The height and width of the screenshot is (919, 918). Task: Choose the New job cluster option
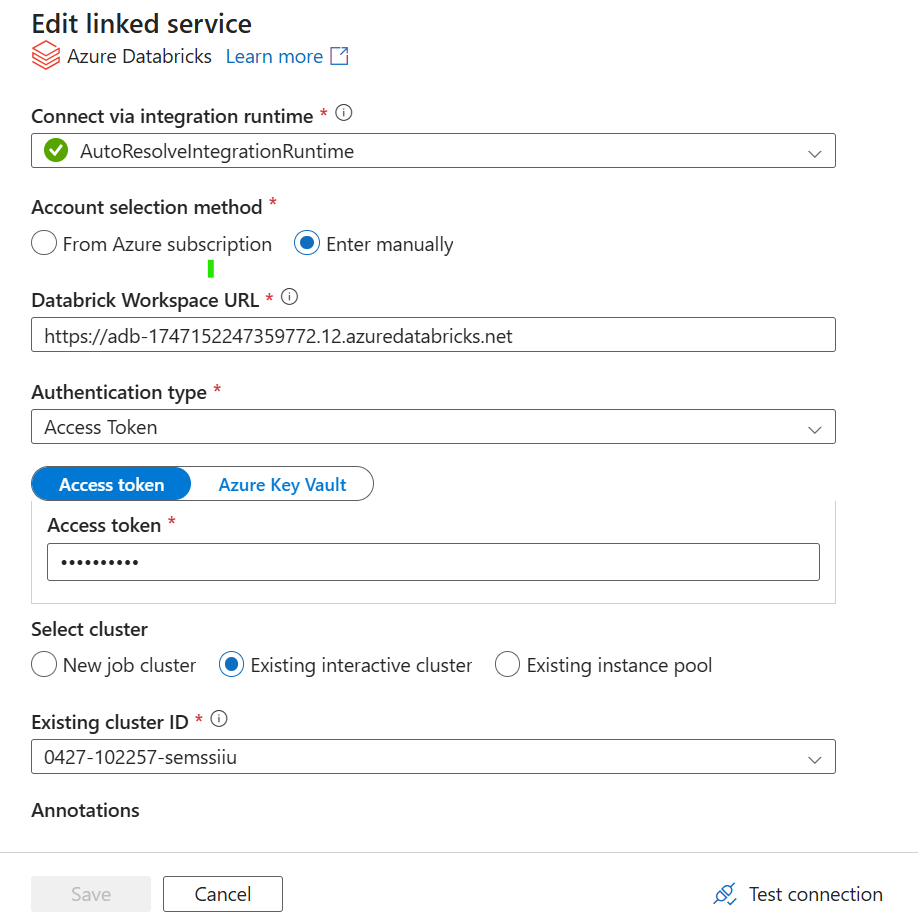tap(44, 665)
